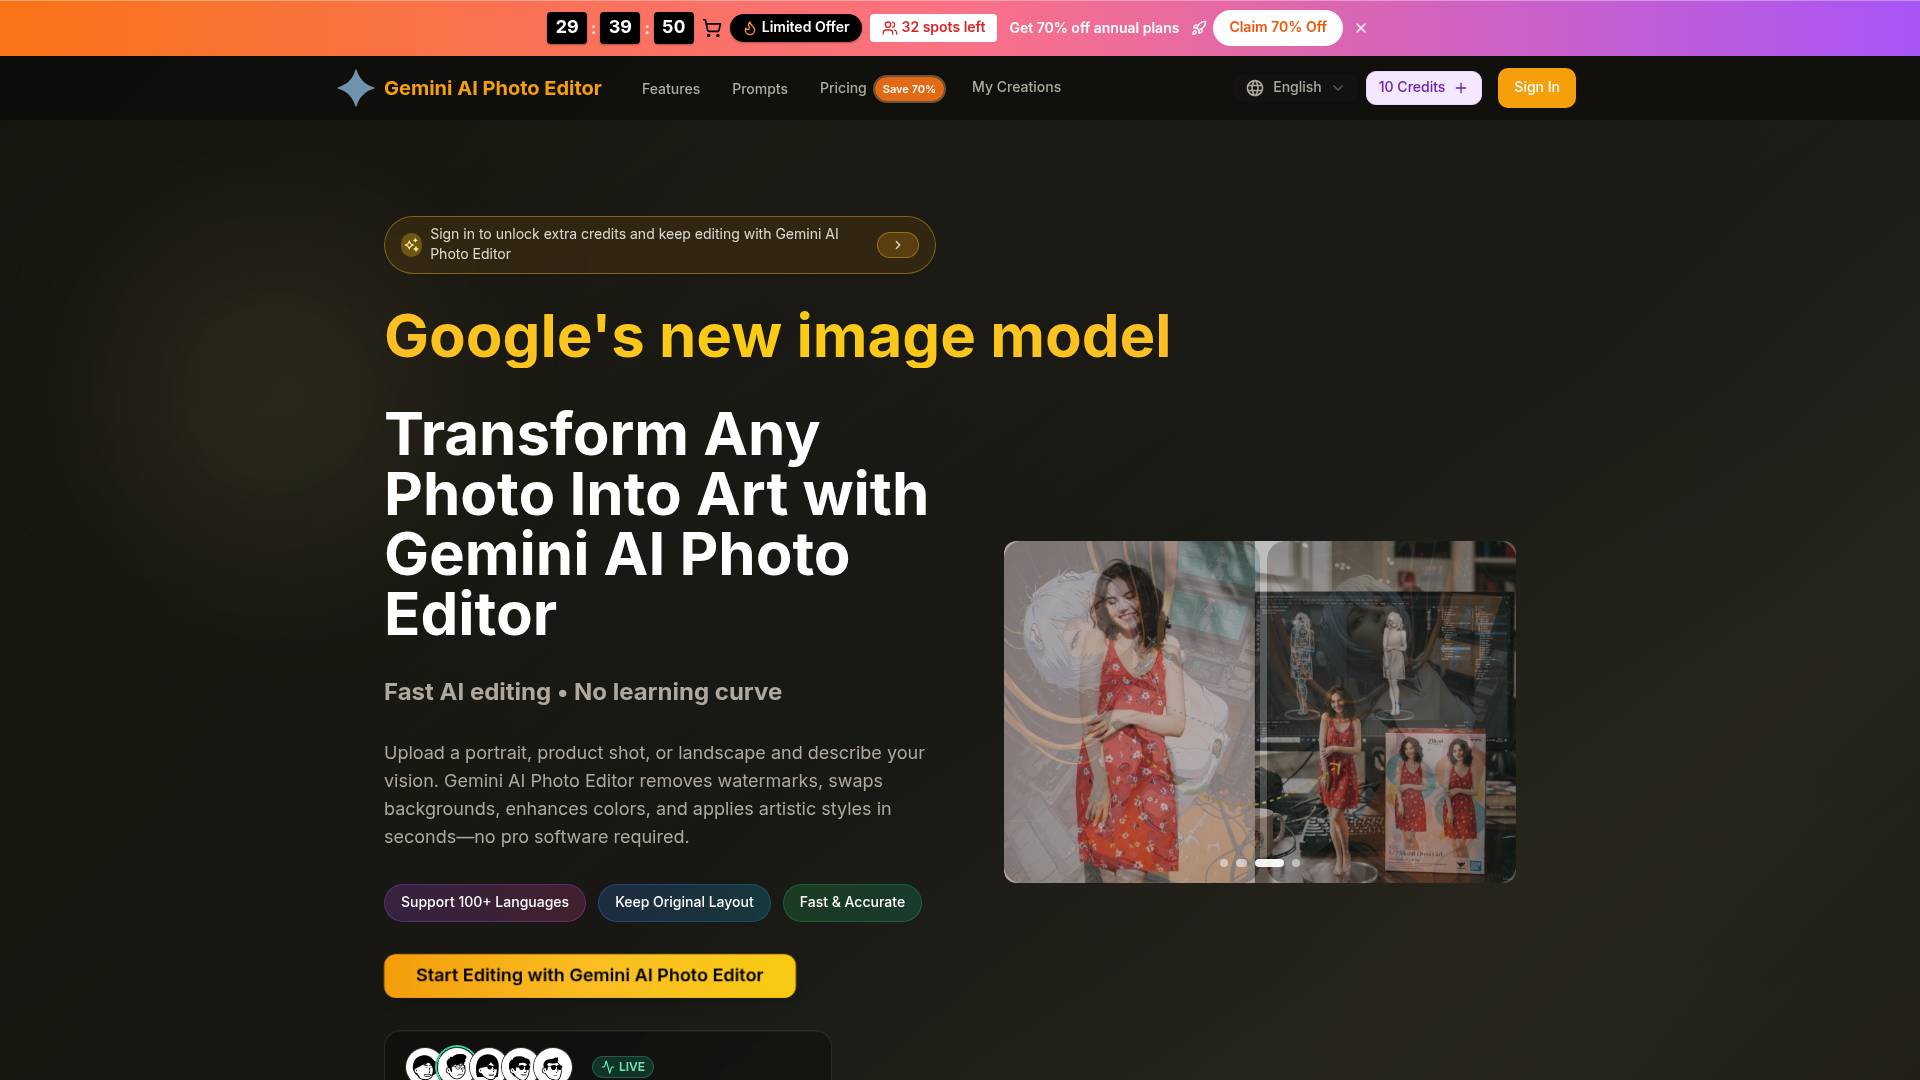
Task: Click the right-arrow in the sign-in banner
Action: [897, 244]
